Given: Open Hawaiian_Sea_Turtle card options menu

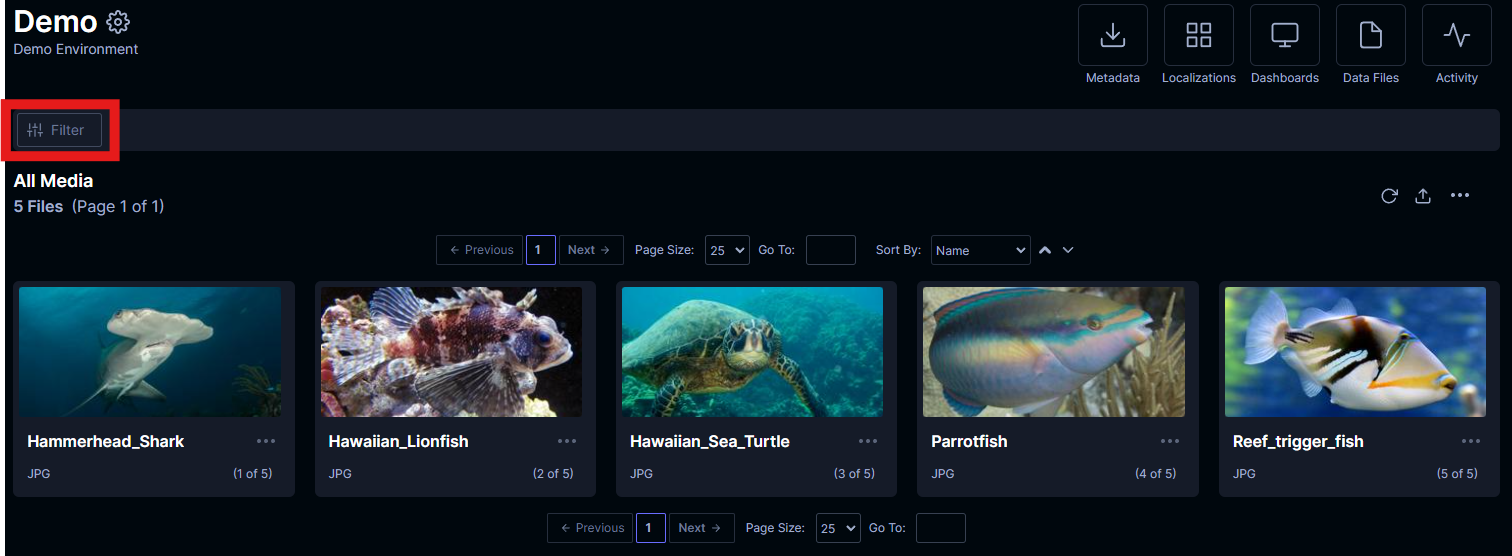Looking at the screenshot, I should click(x=868, y=441).
